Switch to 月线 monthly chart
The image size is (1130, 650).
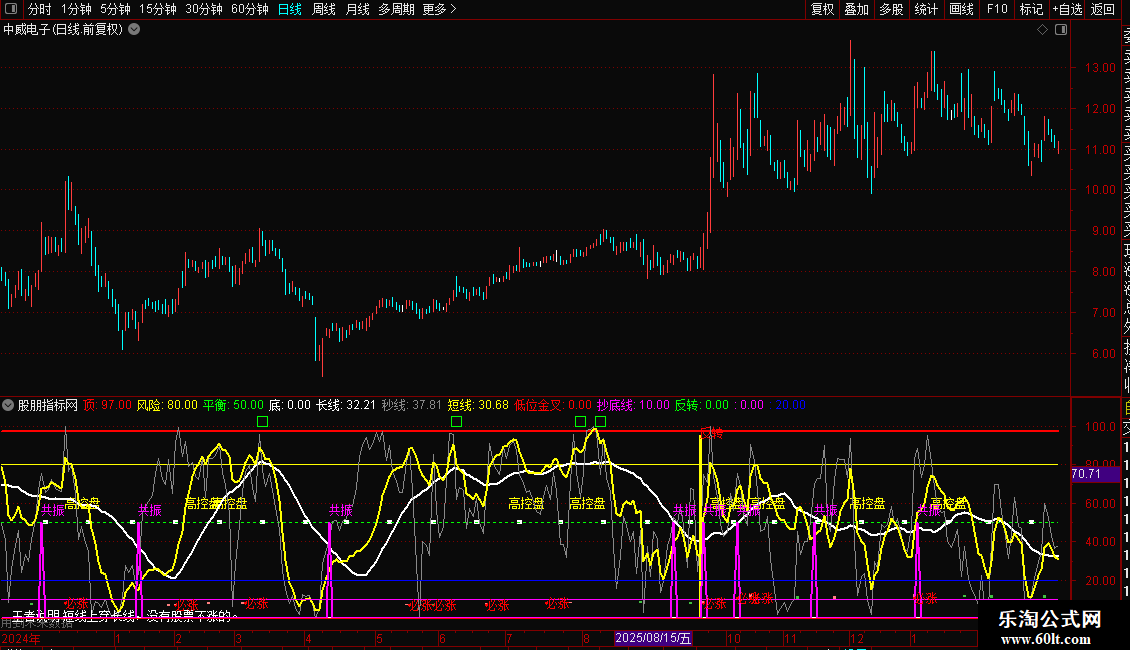357,9
